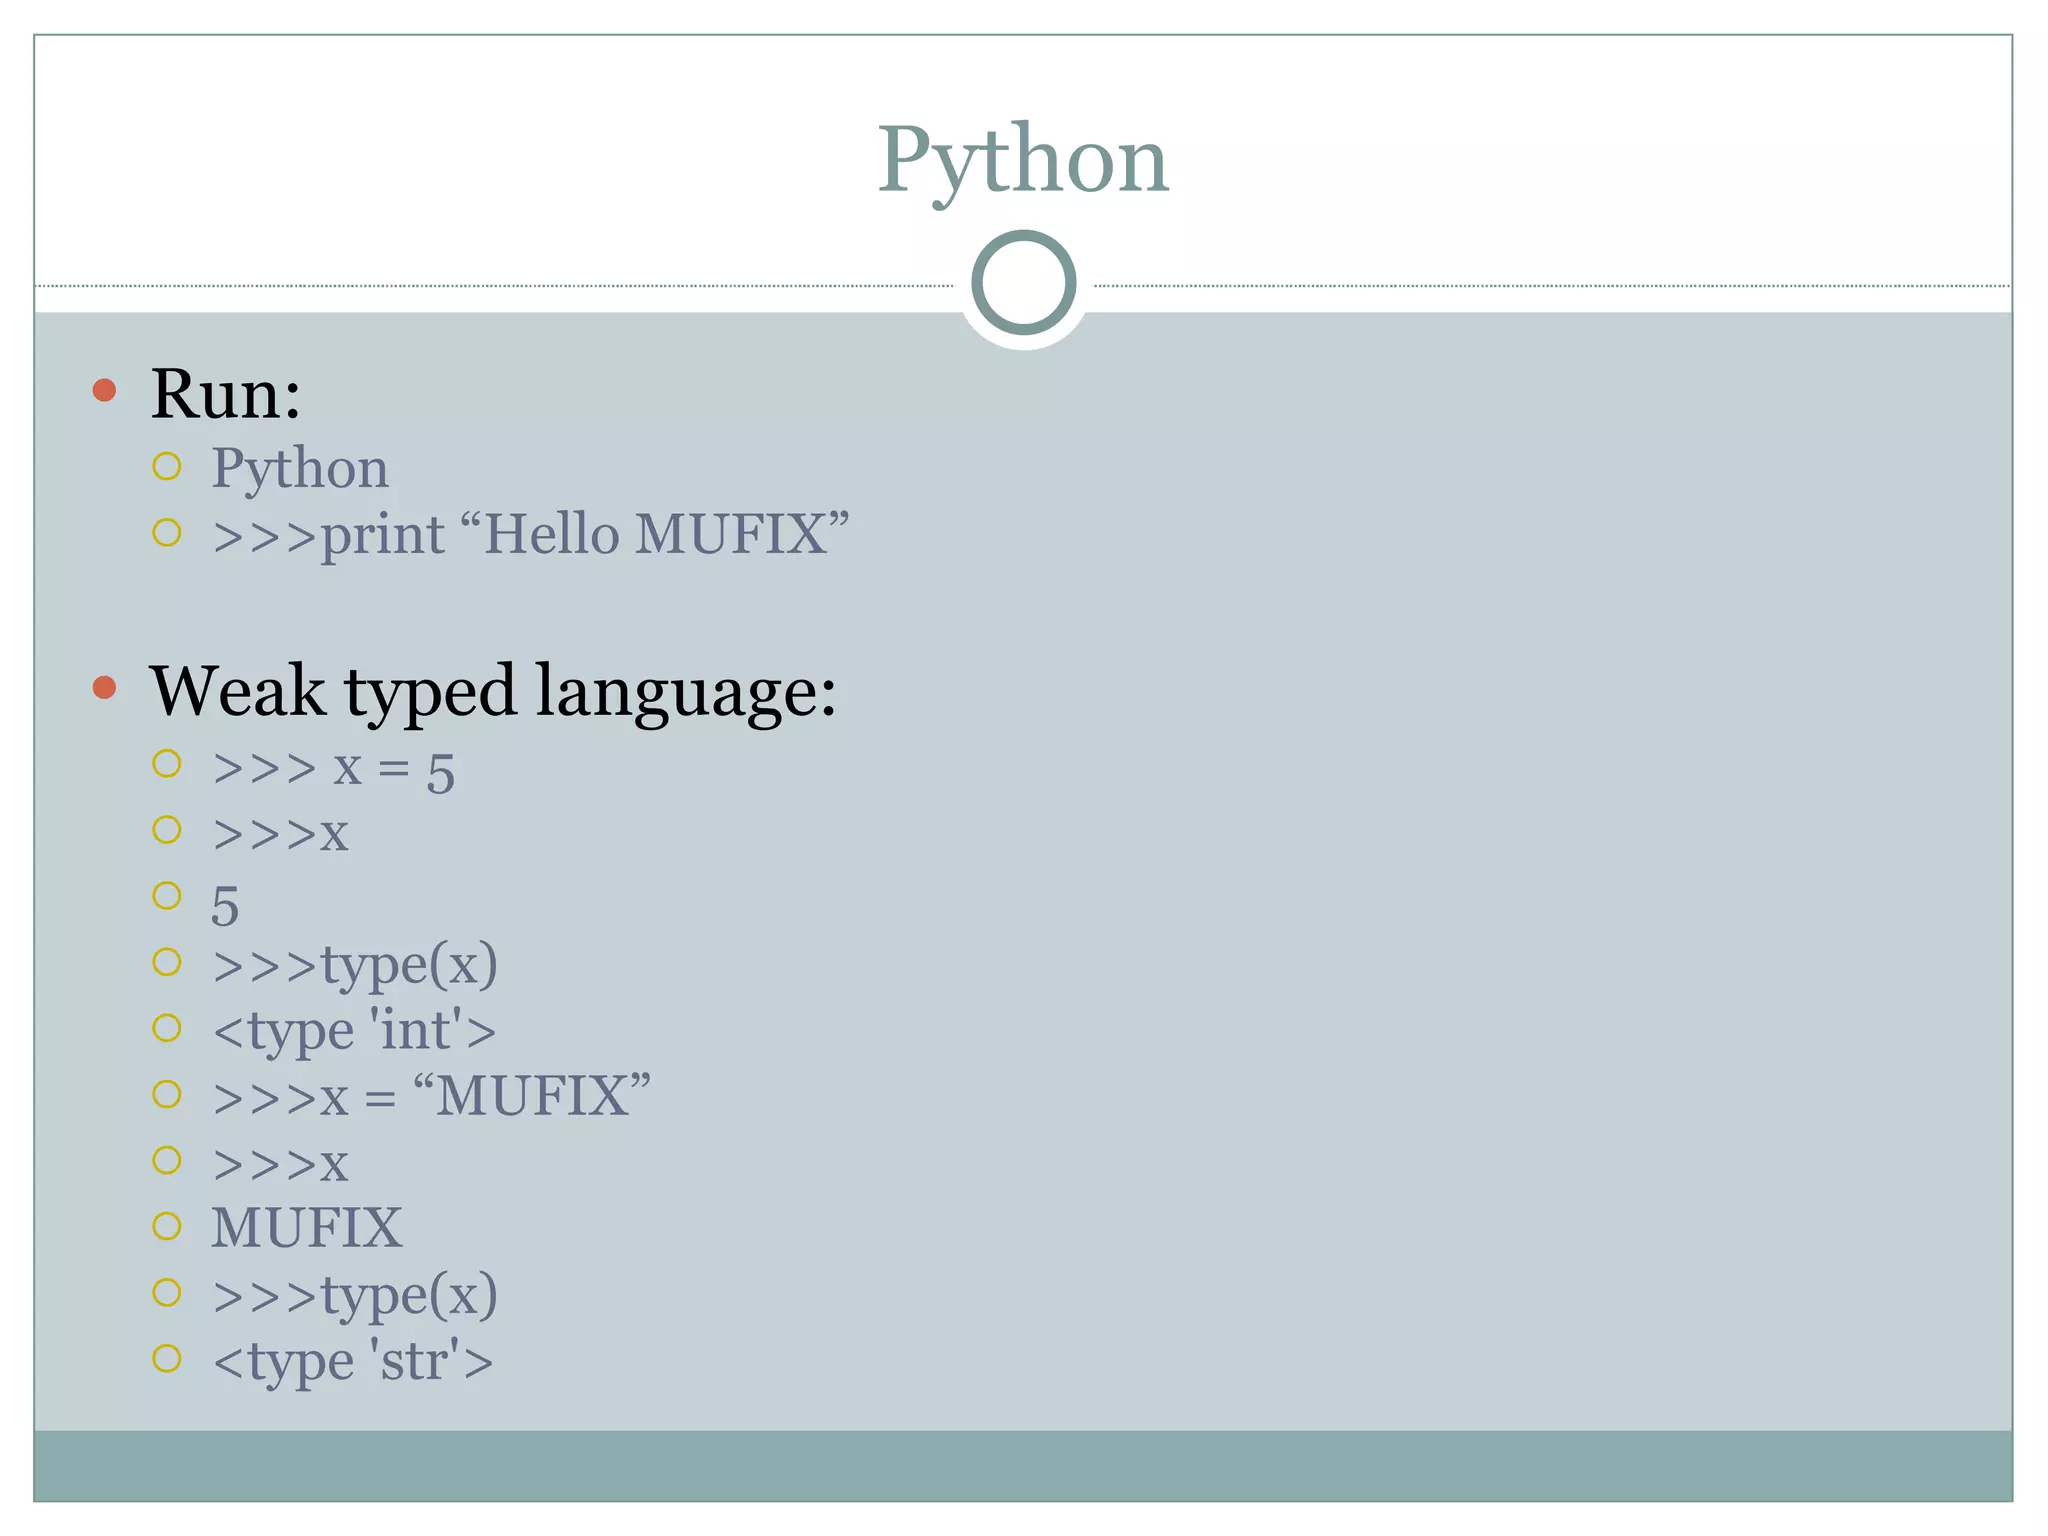Screen dimensions: 2048x1536
Task: Select the line ">>> x = 5"
Action: tap(334, 770)
